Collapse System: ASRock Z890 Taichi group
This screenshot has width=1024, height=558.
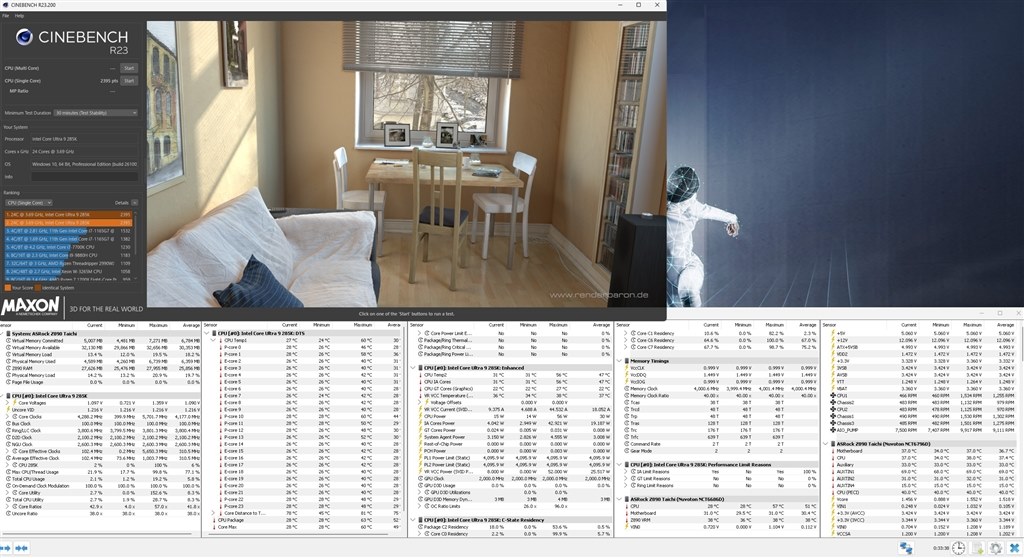(x=3, y=334)
